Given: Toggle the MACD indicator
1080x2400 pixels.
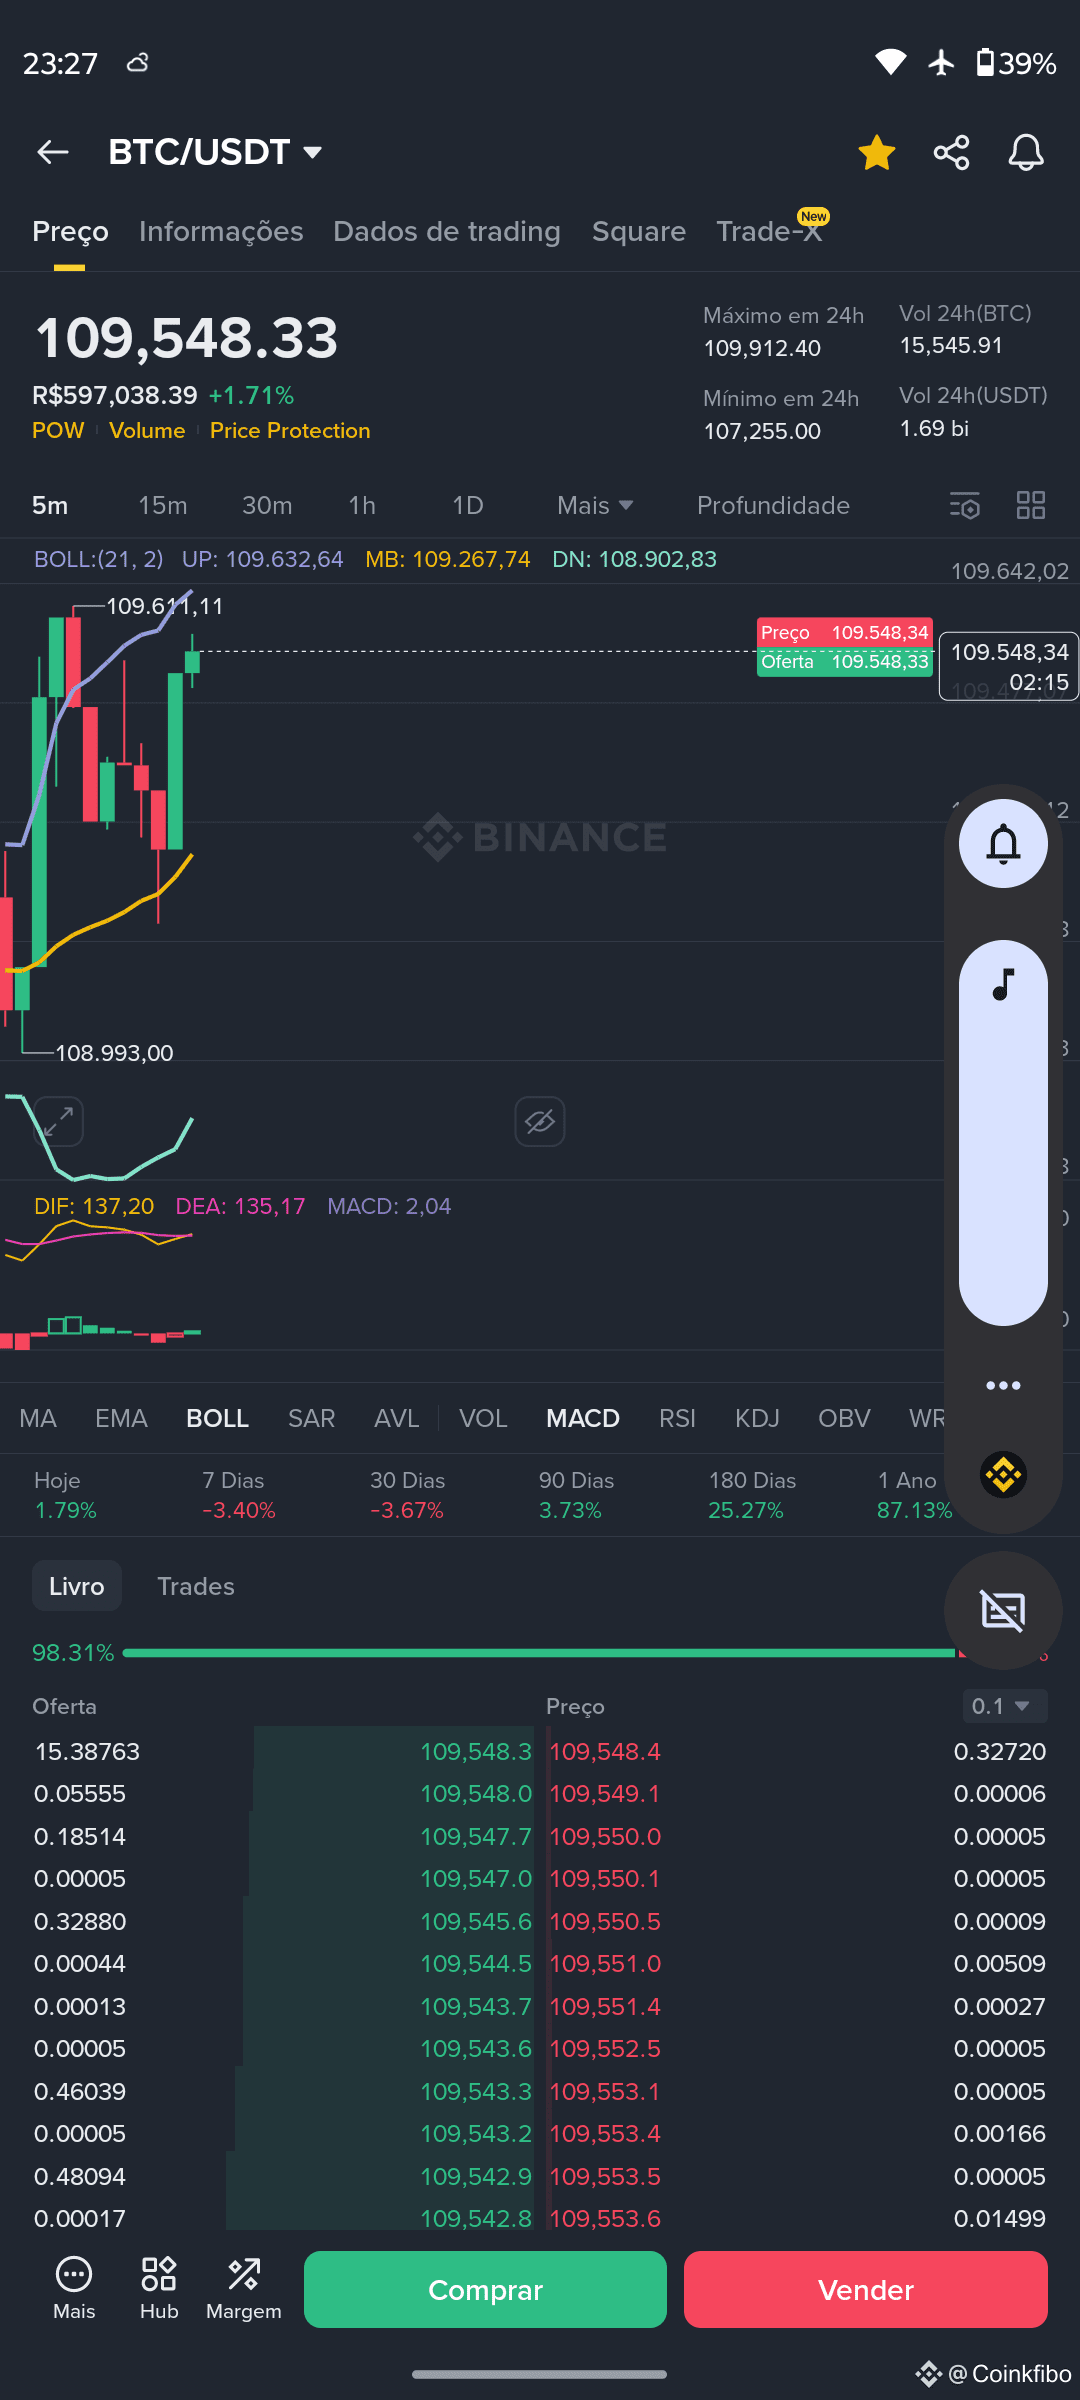Looking at the screenshot, I should 583,1418.
